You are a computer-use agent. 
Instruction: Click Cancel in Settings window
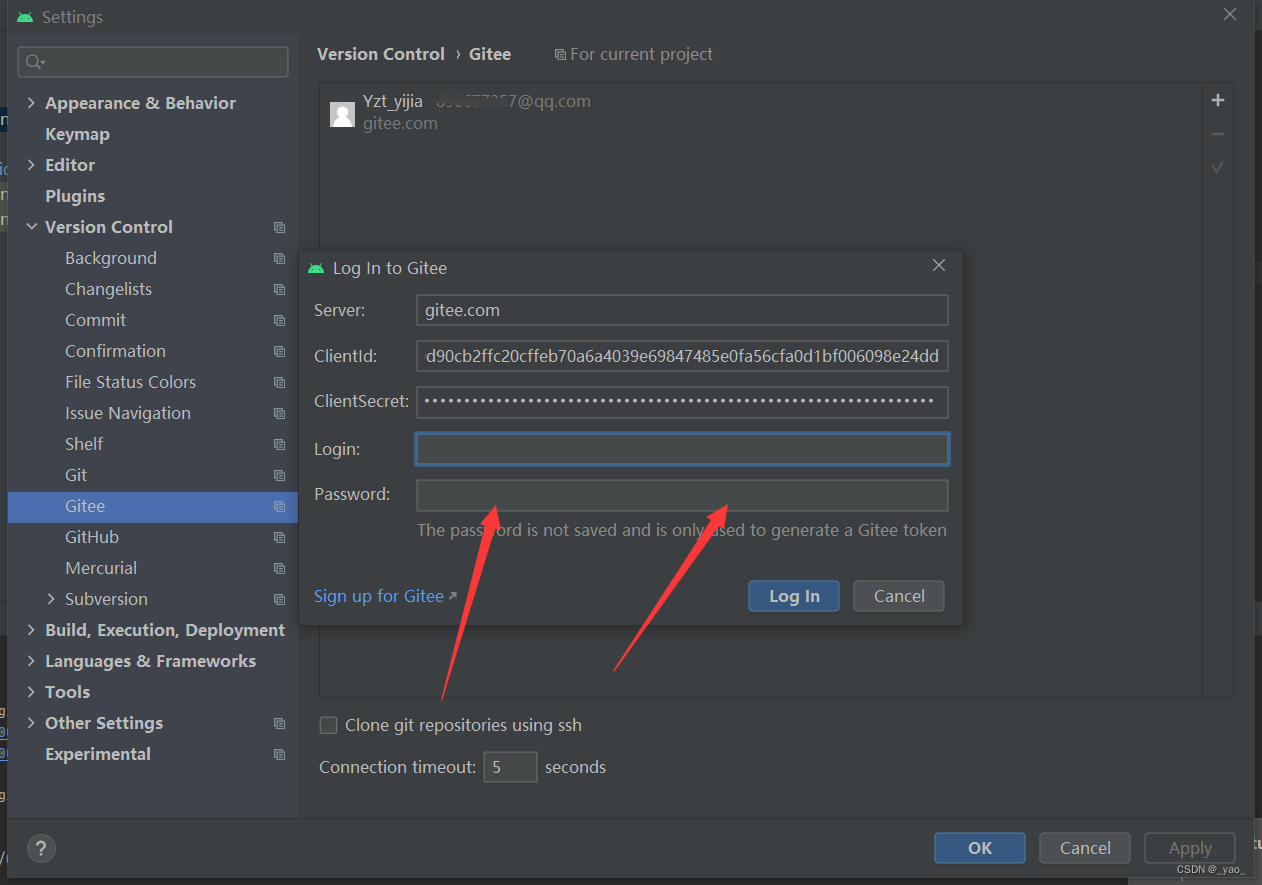click(x=1085, y=848)
